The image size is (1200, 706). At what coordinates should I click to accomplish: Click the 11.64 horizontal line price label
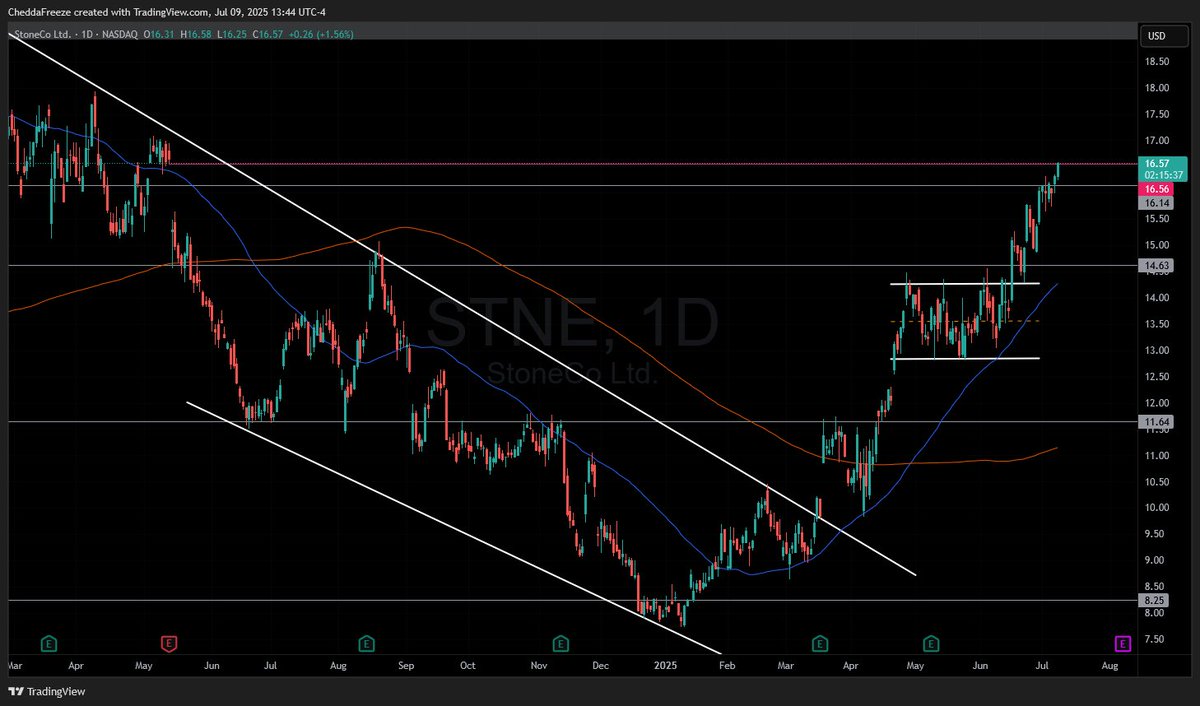coord(1156,422)
